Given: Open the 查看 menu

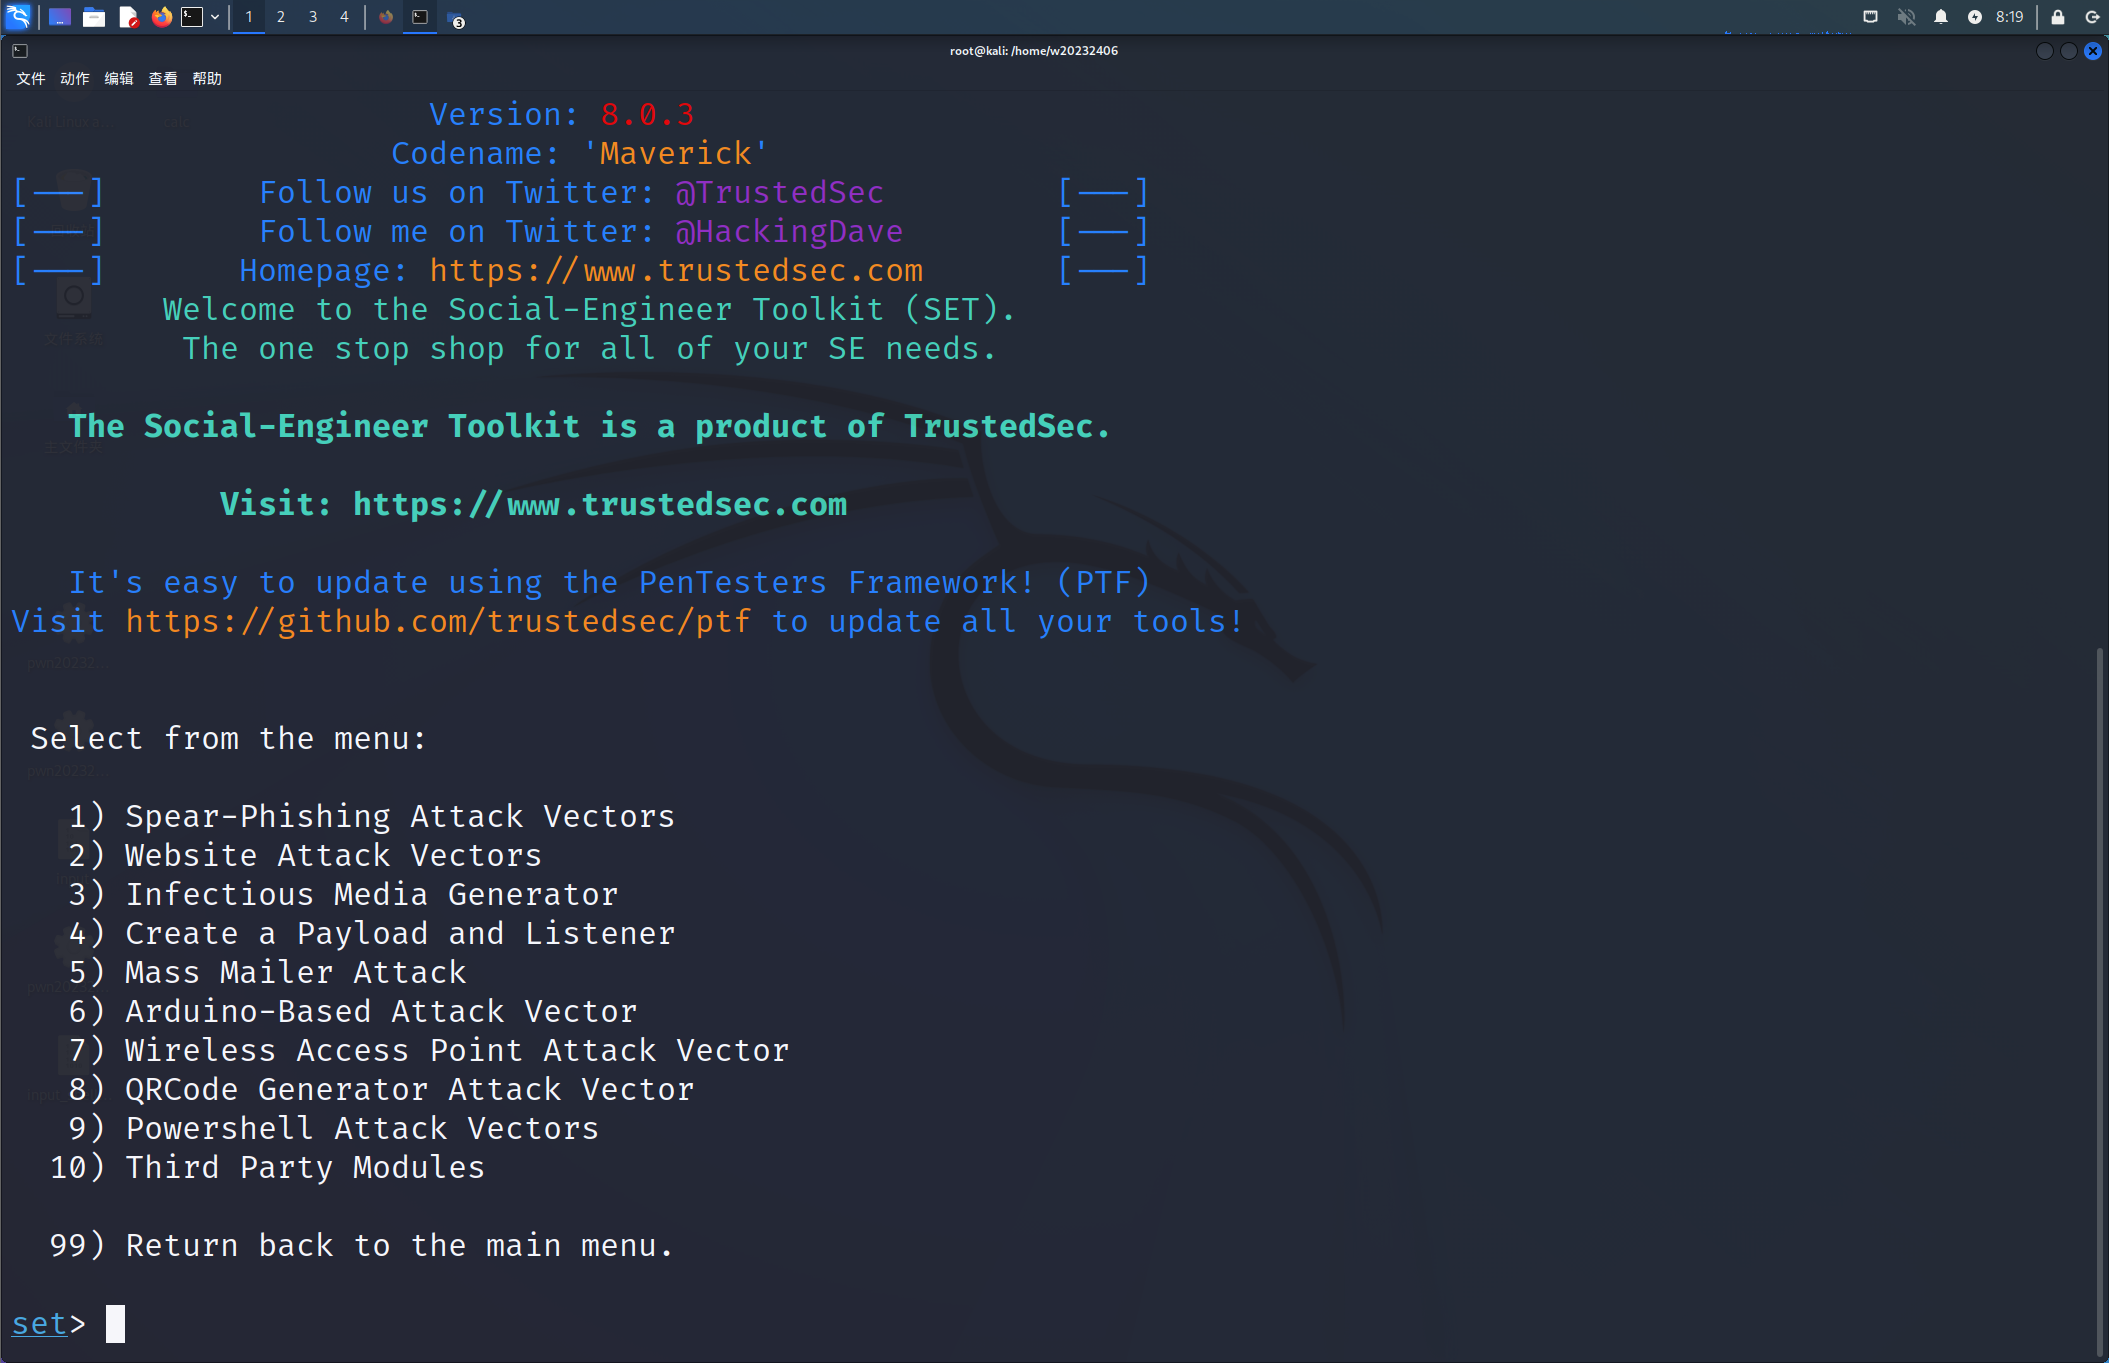Looking at the screenshot, I should click(162, 79).
